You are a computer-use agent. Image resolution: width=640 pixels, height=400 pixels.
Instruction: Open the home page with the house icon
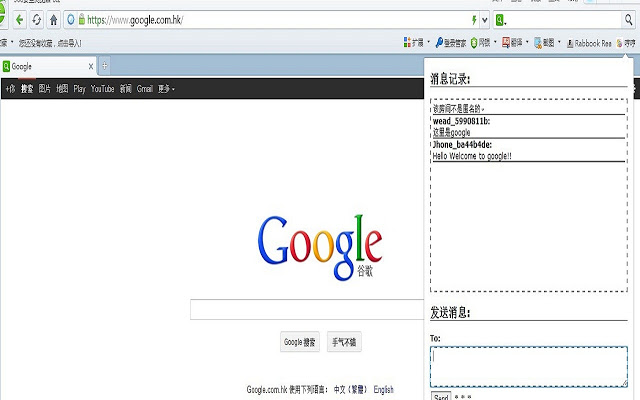(53, 20)
